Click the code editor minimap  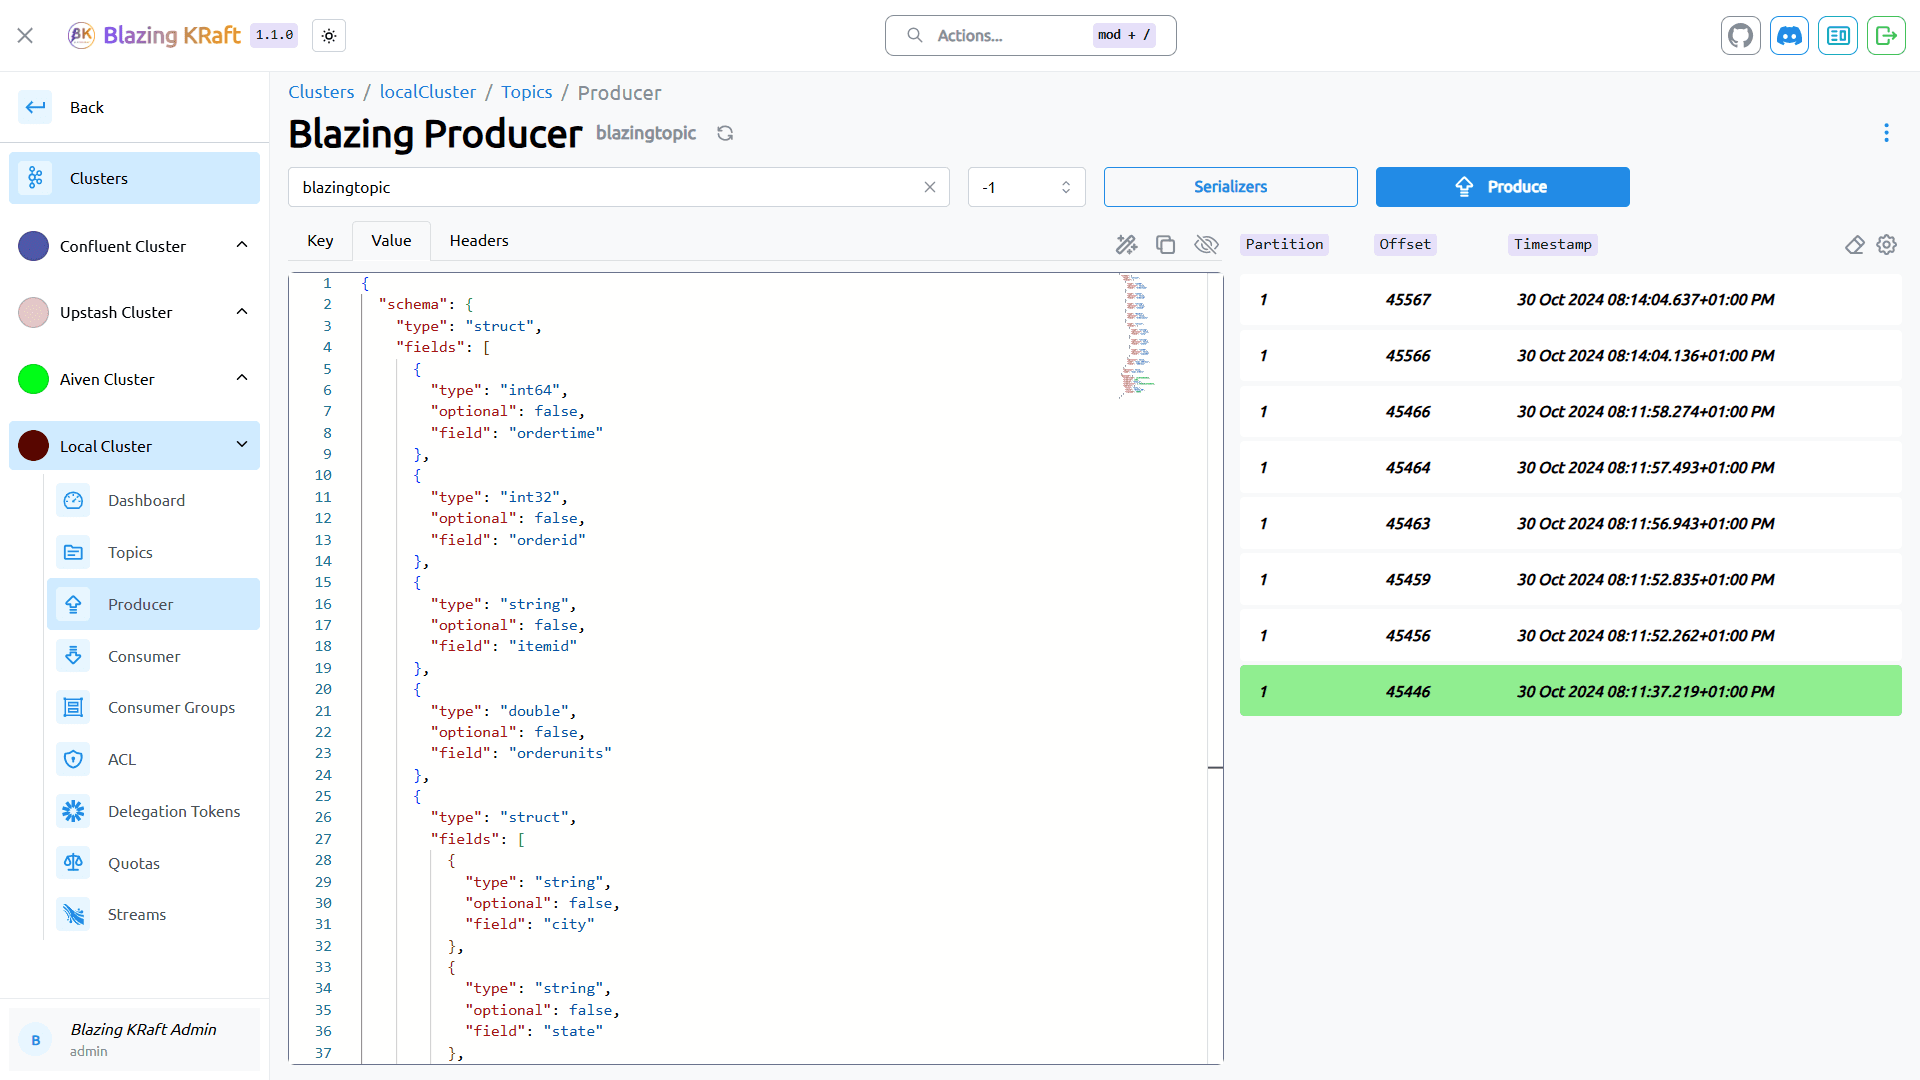point(1137,336)
